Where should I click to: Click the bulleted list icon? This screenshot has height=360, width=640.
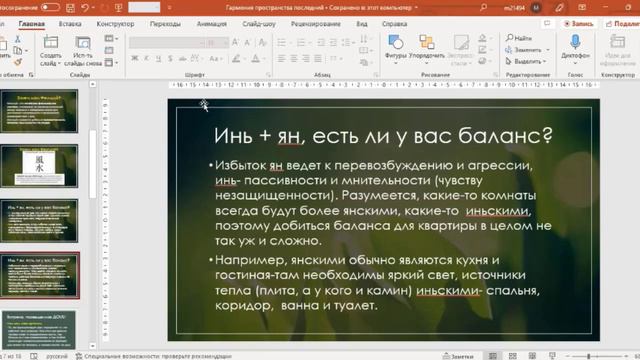coord(282,42)
